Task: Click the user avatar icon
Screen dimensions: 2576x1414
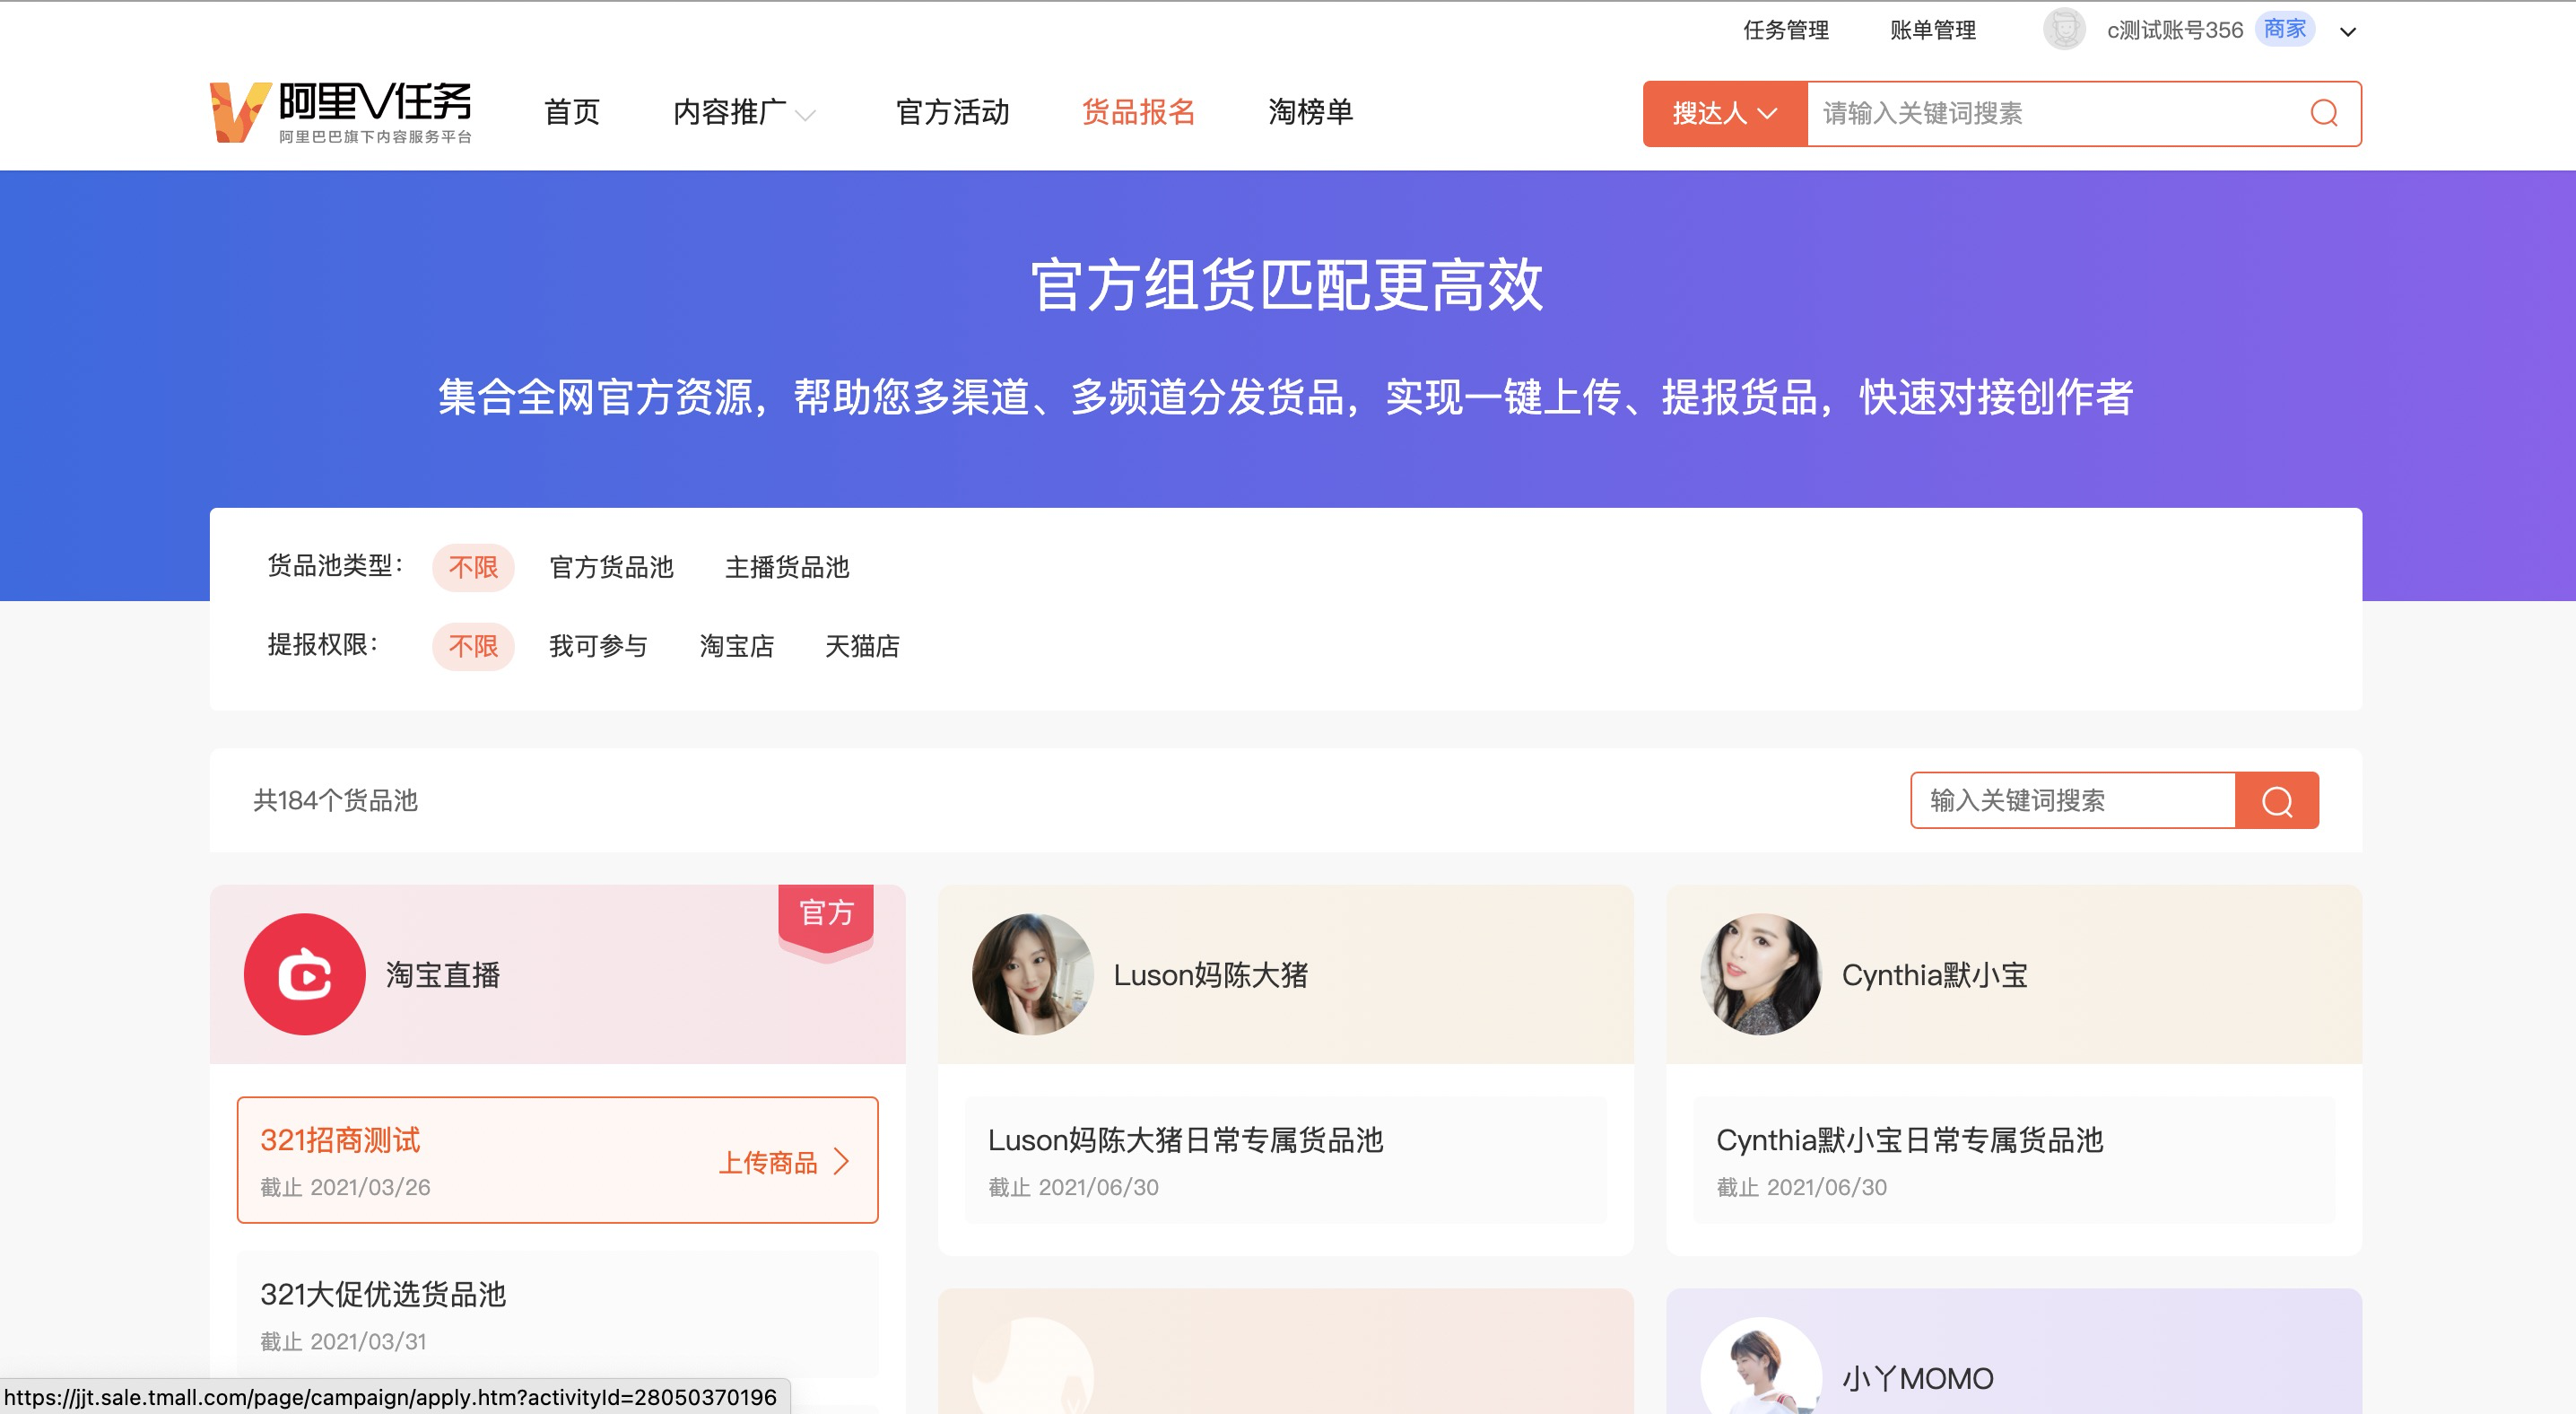Action: pos(2063,30)
